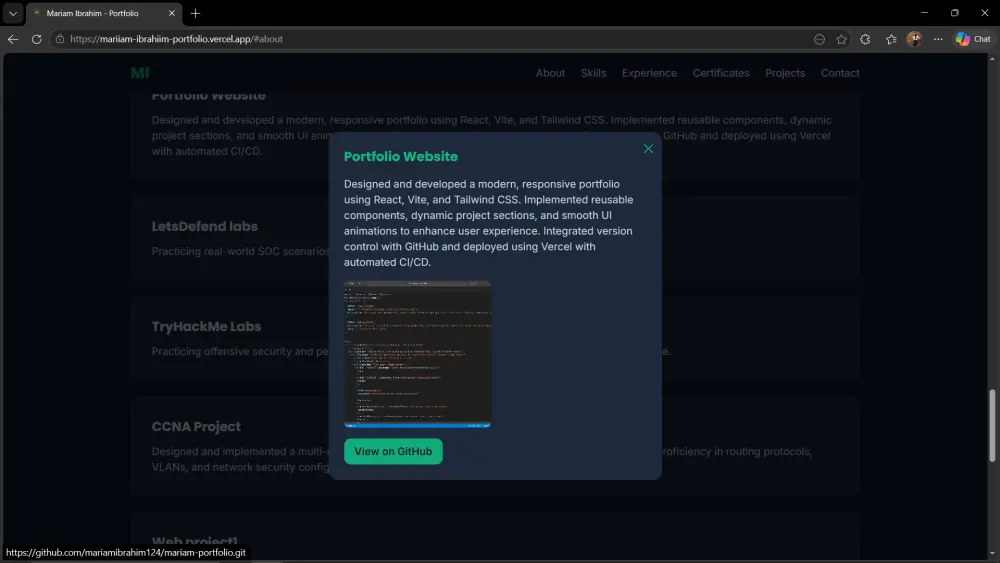
Task: Go back with browser back arrow
Action: coord(13,39)
